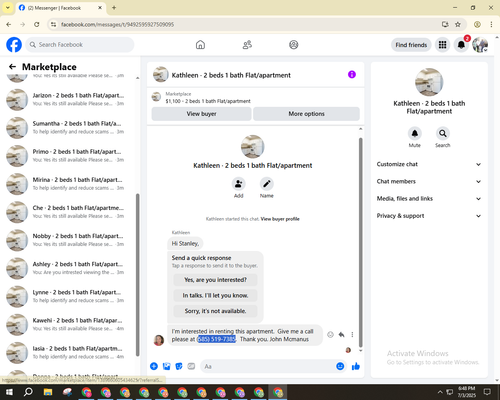Choose a GIF from composer
The height and width of the screenshot is (400, 500).
(x=191, y=366)
